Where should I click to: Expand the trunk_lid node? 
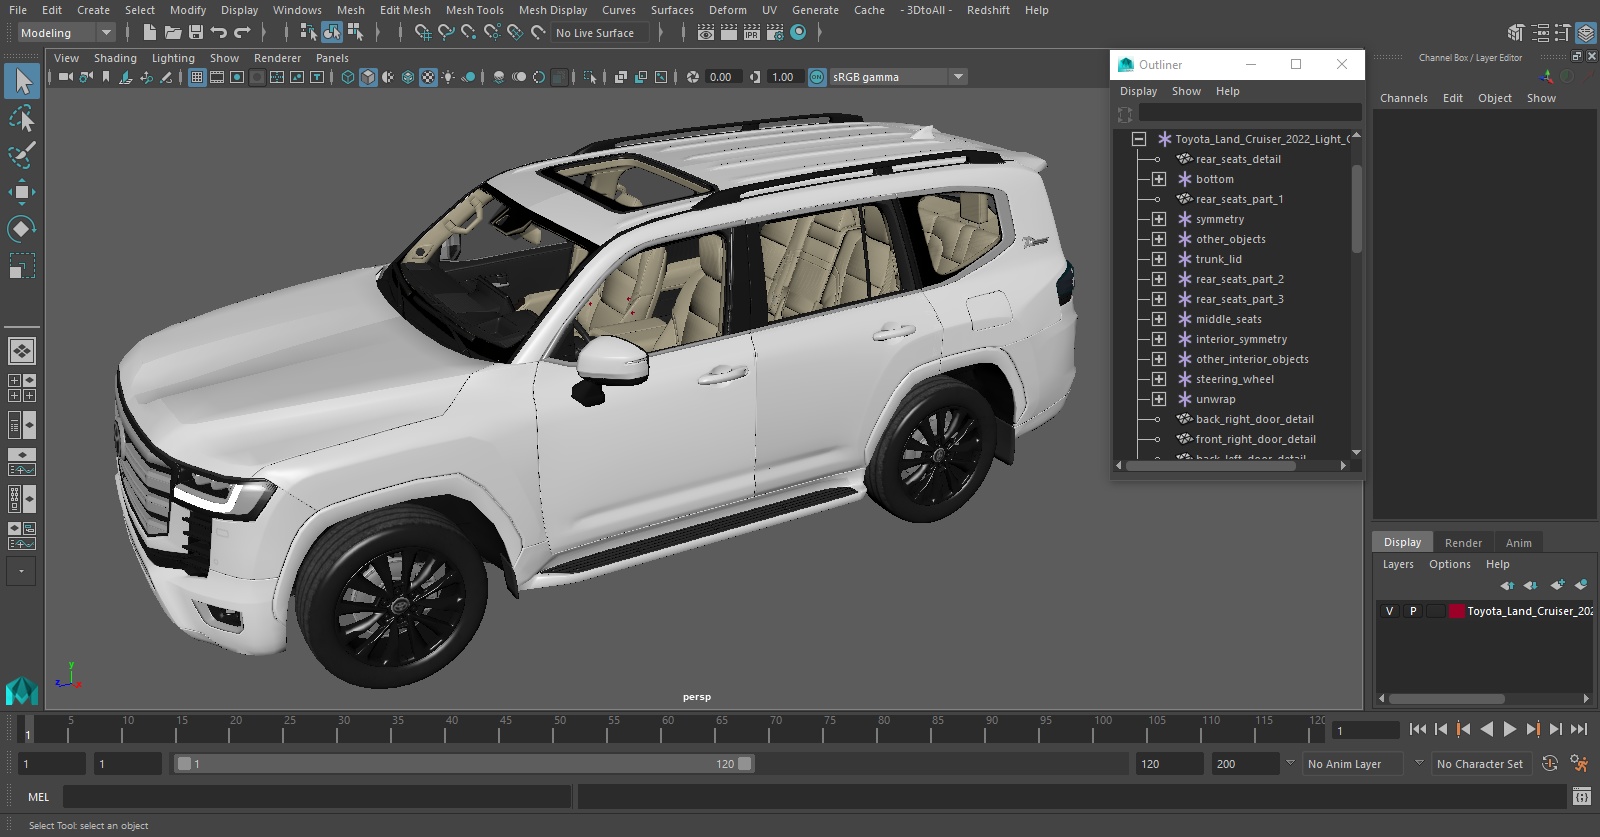(1158, 259)
